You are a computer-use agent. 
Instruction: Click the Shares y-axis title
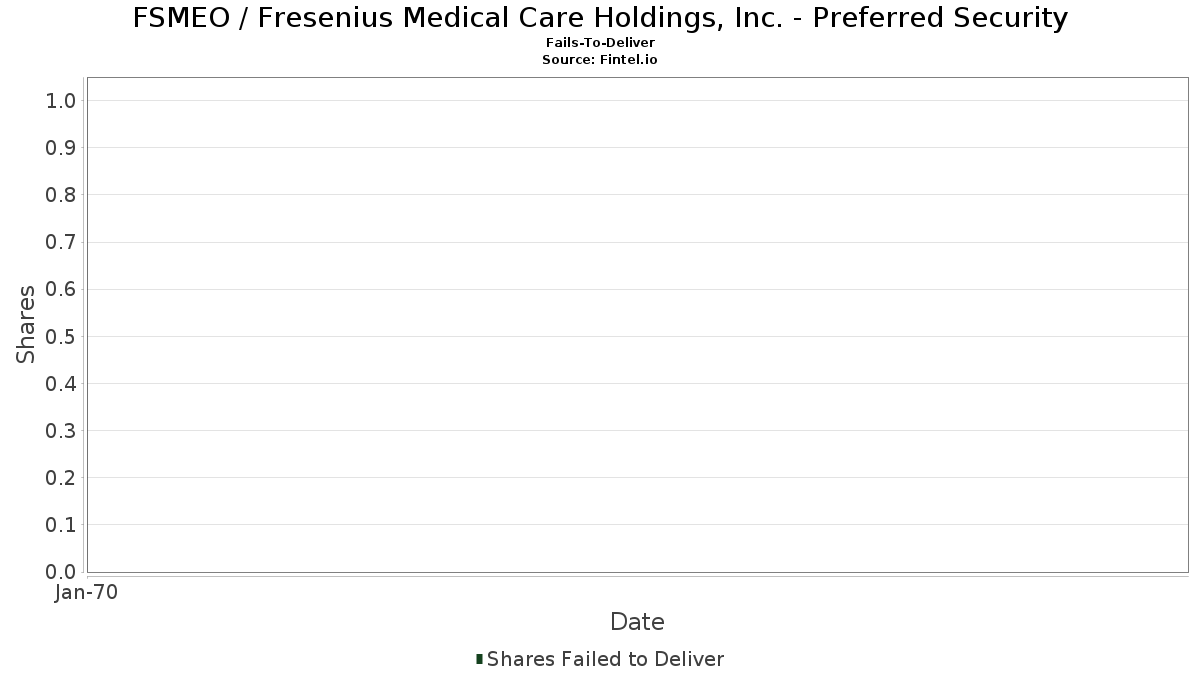click(x=26, y=324)
